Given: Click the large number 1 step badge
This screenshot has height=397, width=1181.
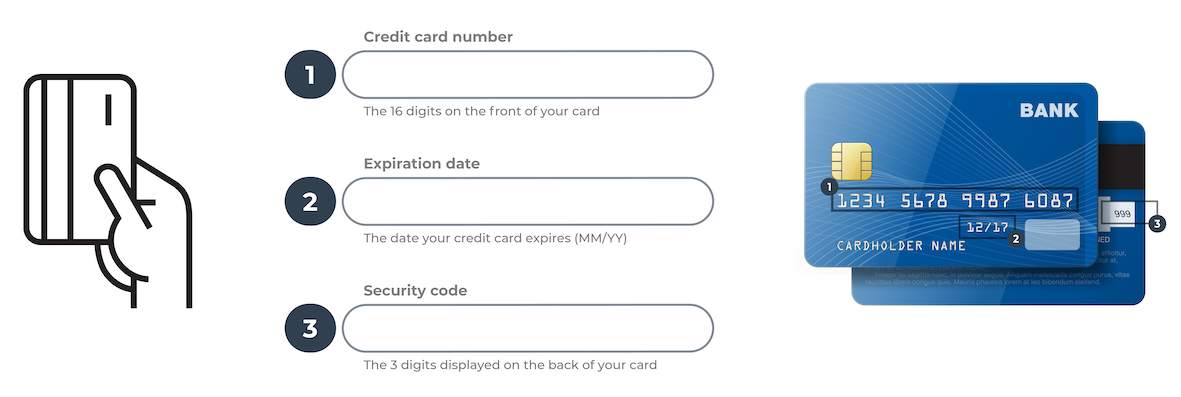Looking at the screenshot, I should pos(310,75).
